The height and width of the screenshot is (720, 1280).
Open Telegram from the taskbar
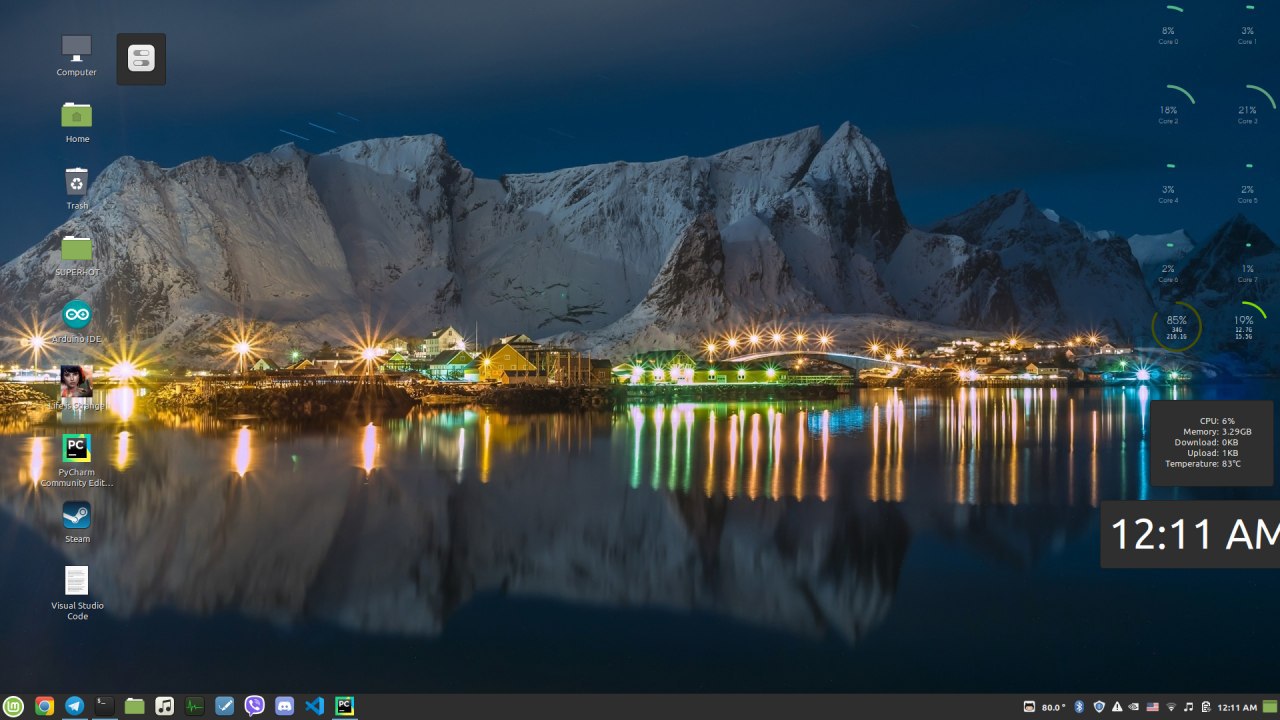click(x=74, y=706)
